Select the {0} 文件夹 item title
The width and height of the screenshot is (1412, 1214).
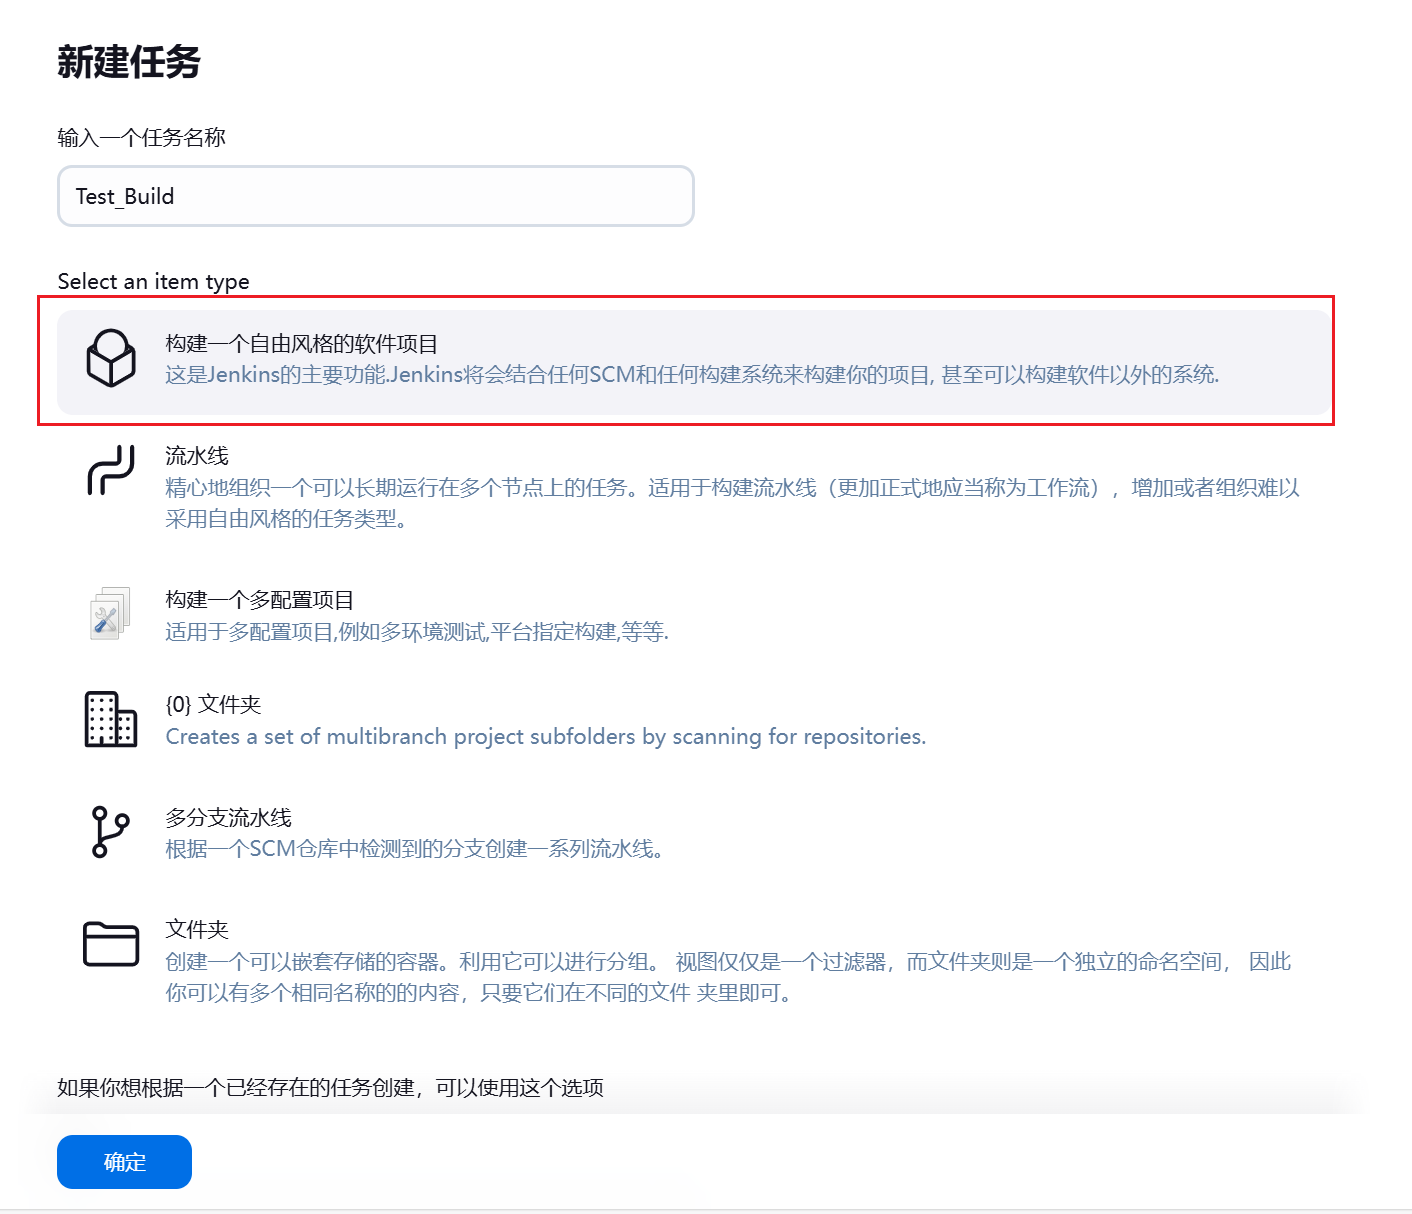pos(213,704)
